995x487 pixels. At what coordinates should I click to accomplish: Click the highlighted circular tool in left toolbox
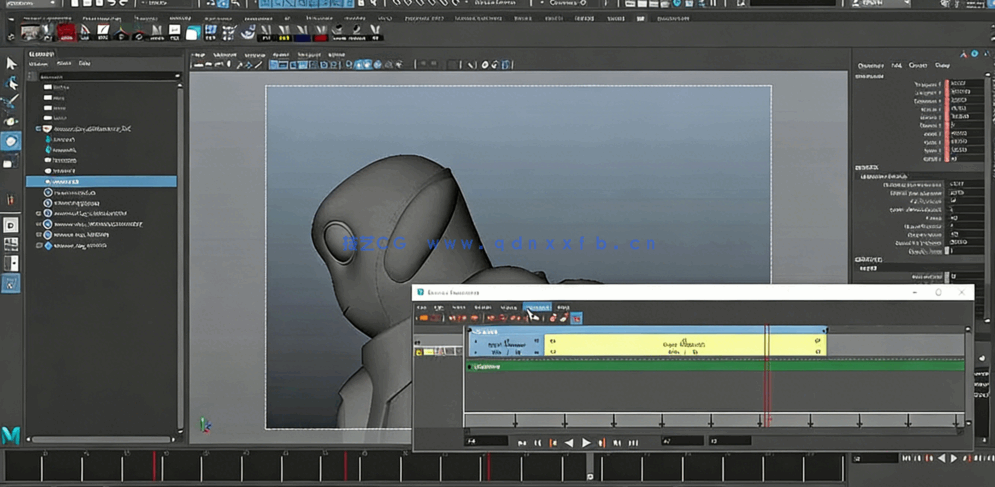11,141
